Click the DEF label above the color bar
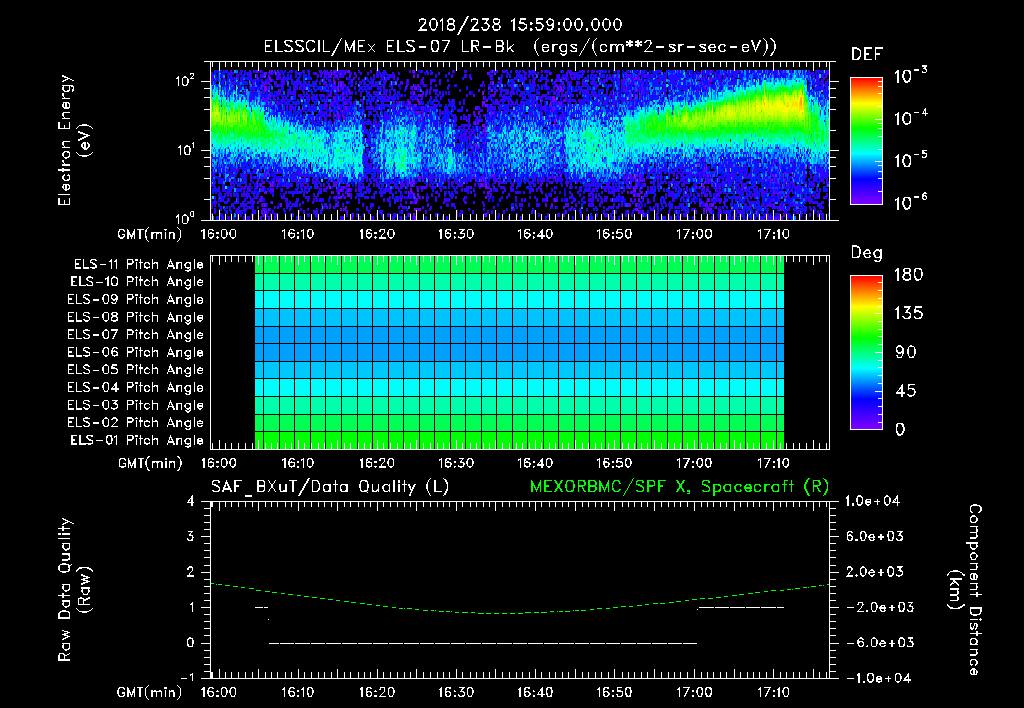This screenshot has width=1024, height=708. [867, 55]
